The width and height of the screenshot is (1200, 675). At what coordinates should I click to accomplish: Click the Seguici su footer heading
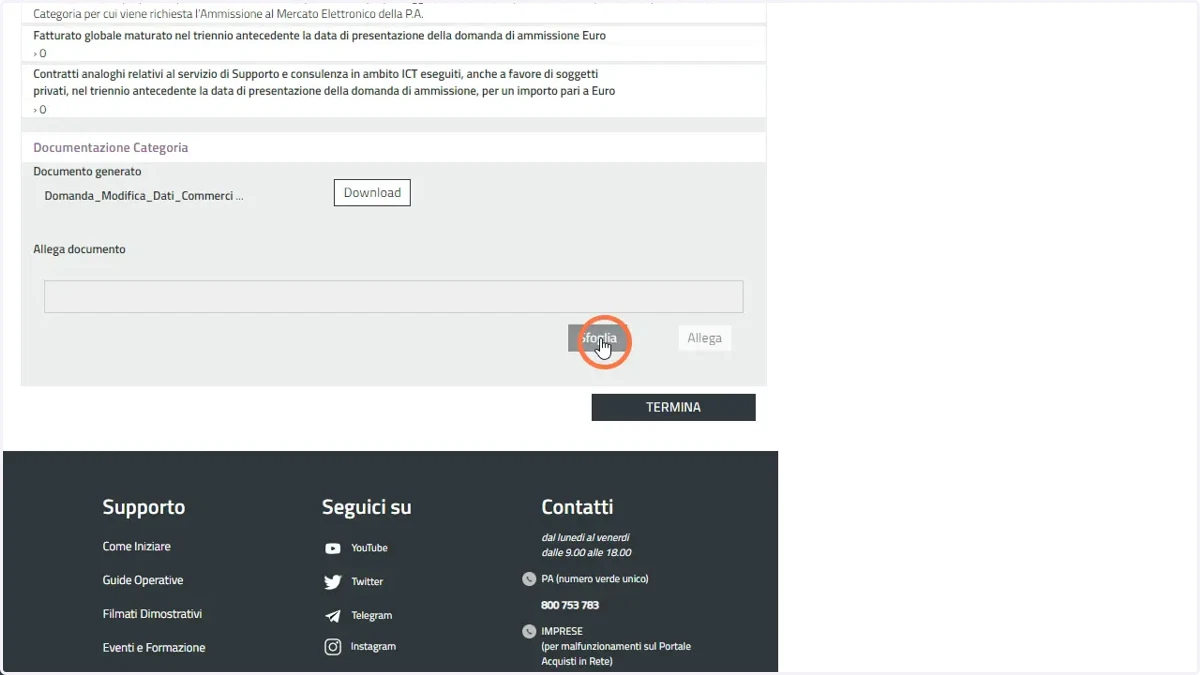(366, 507)
